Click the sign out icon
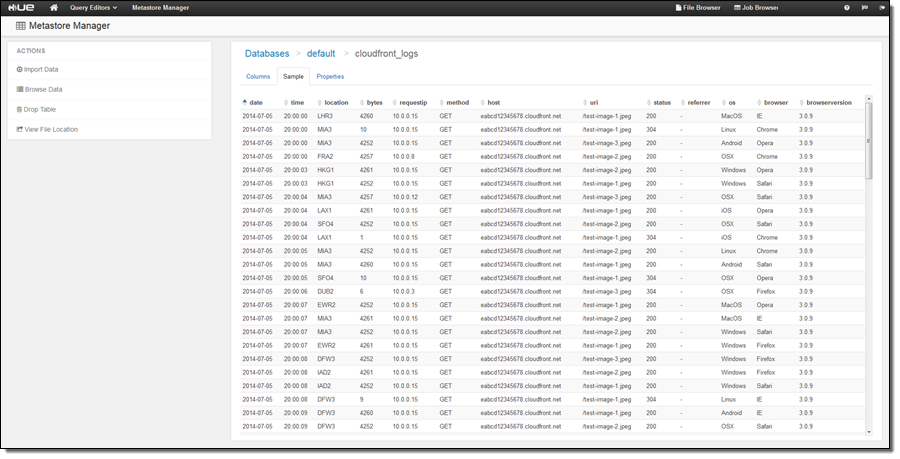900x459 pixels. (882, 7)
